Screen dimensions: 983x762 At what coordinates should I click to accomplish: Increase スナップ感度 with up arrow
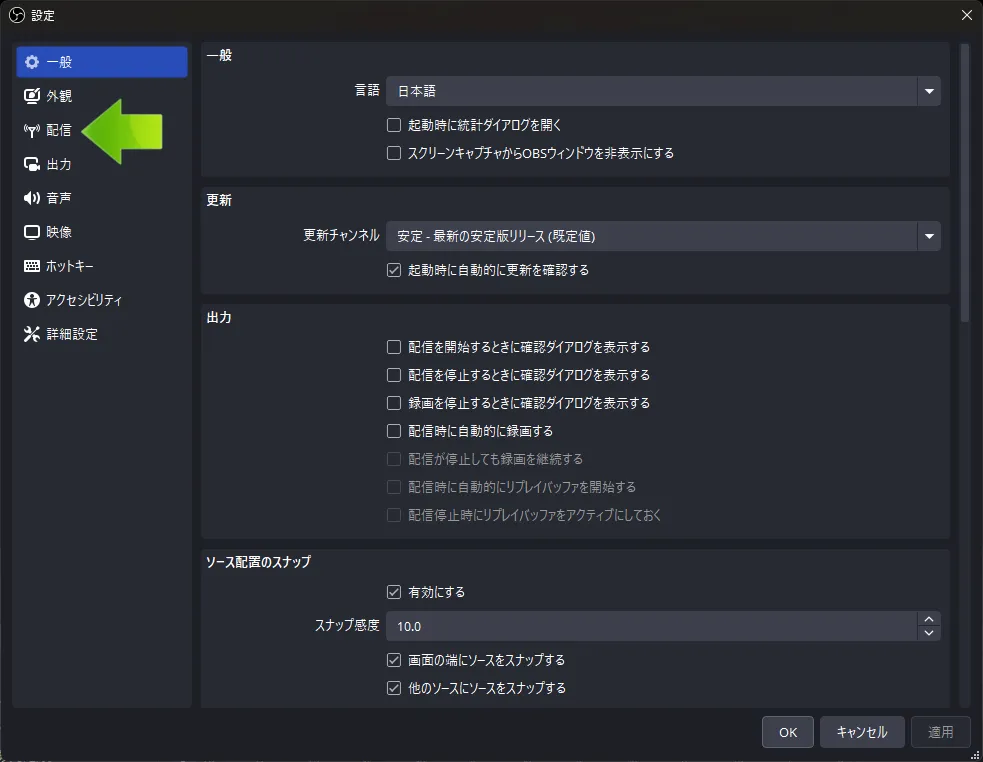click(x=929, y=619)
